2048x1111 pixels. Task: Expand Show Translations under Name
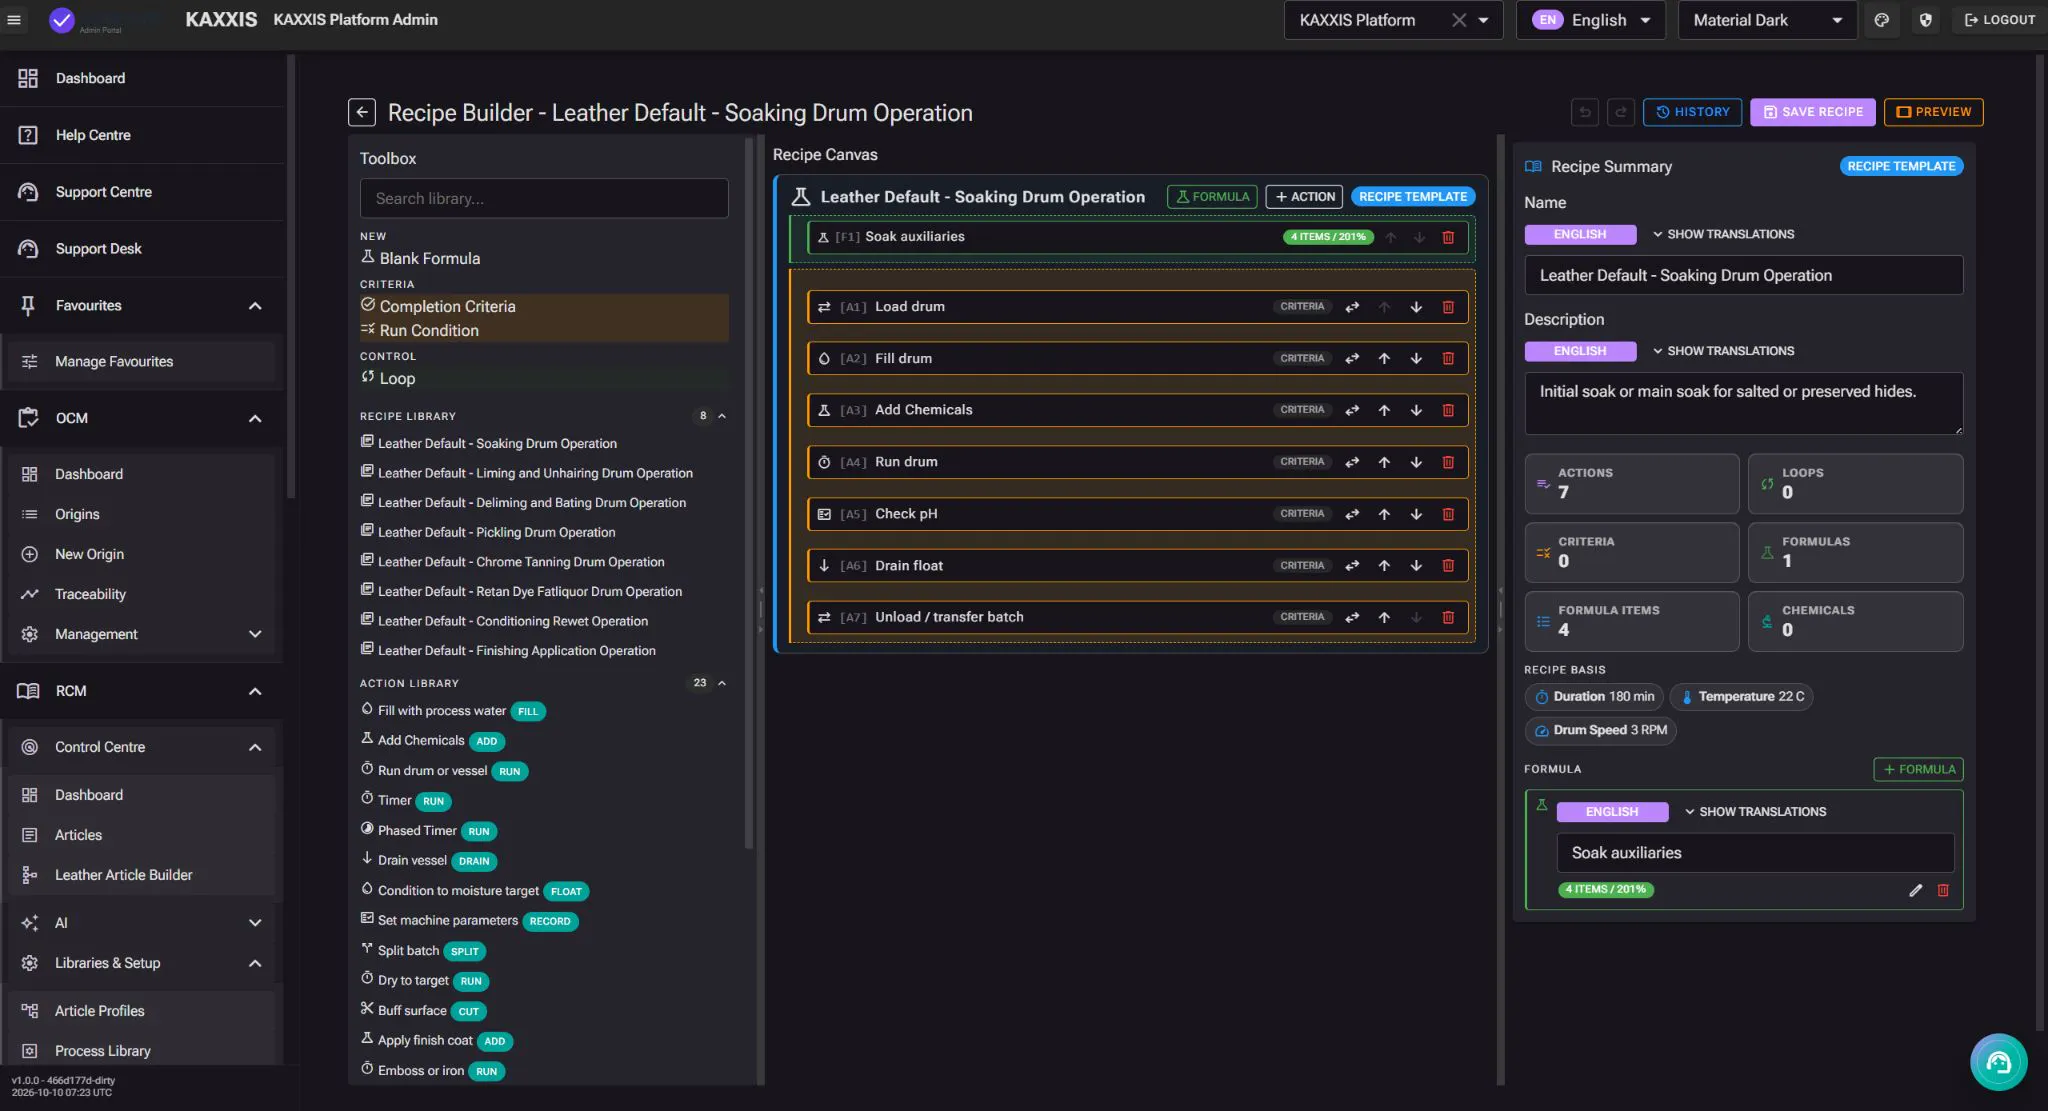[1723, 234]
